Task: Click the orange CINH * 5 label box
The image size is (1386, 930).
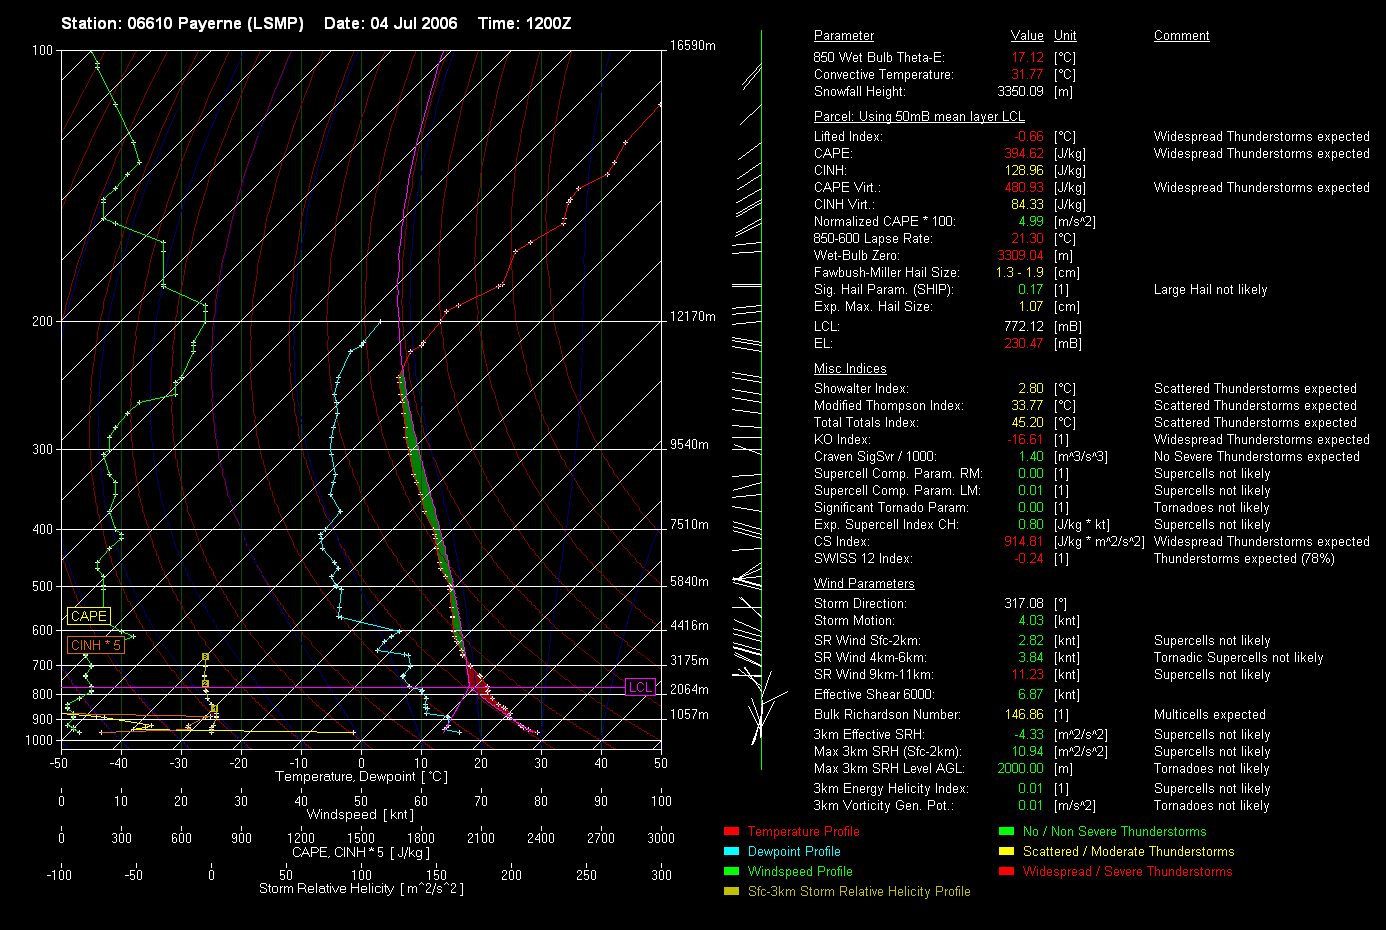Action: [x=95, y=646]
